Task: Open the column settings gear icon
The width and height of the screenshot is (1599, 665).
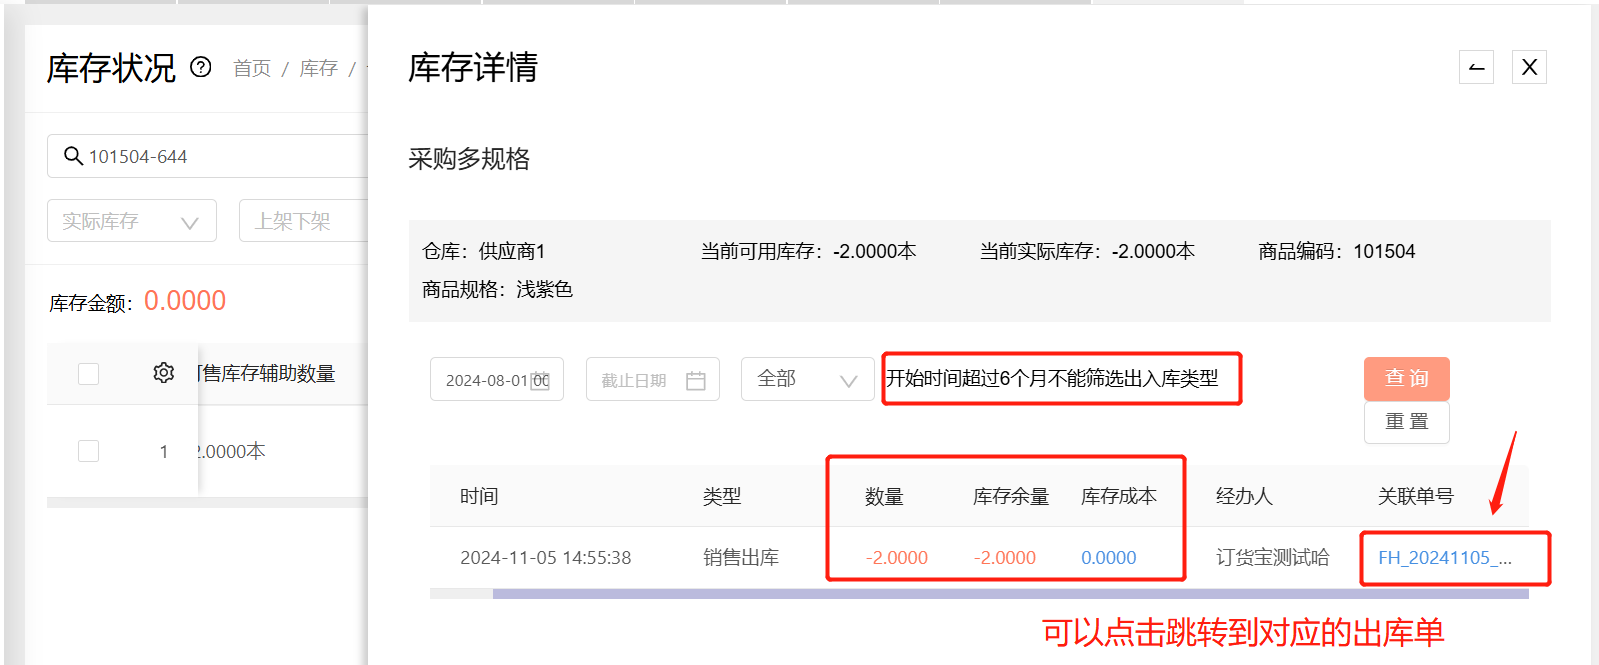Action: [164, 373]
